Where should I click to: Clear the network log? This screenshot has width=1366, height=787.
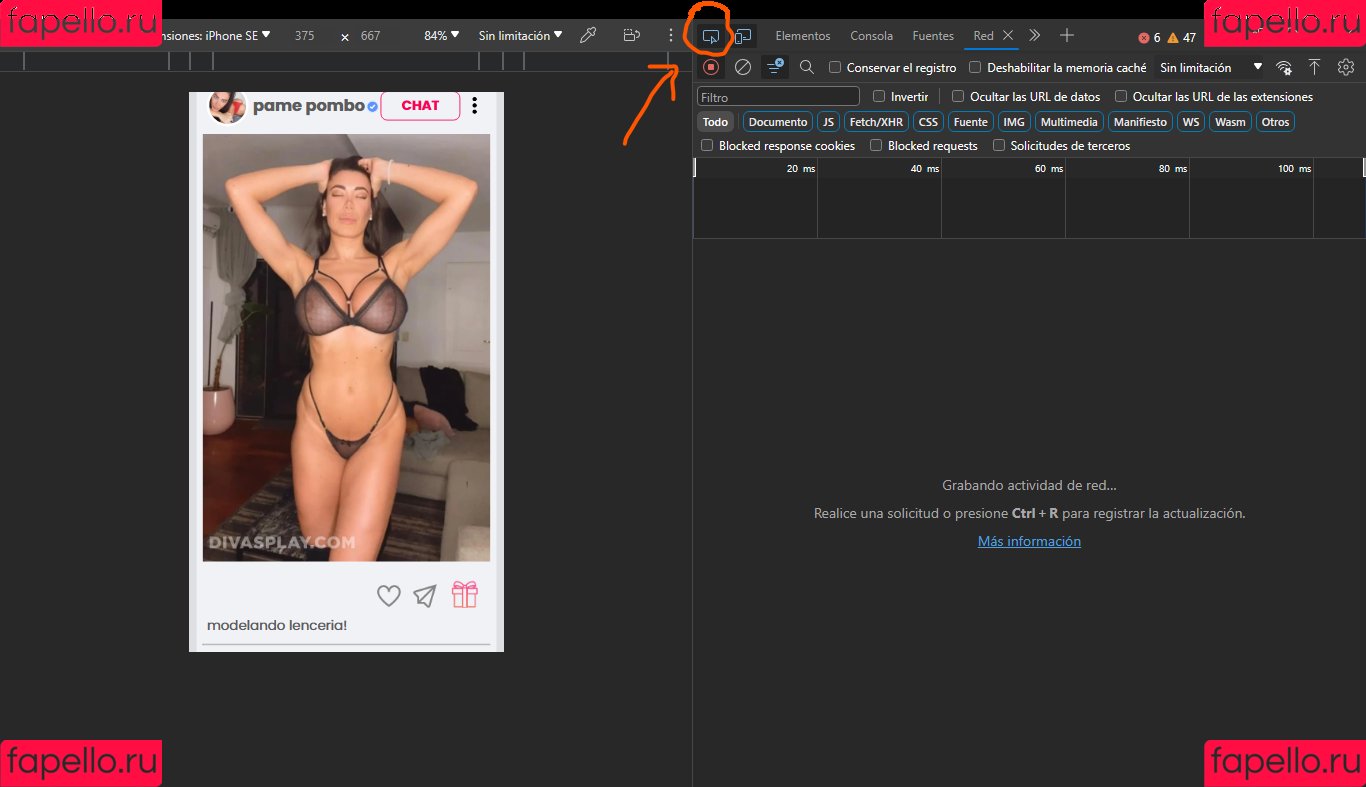coord(743,67)
